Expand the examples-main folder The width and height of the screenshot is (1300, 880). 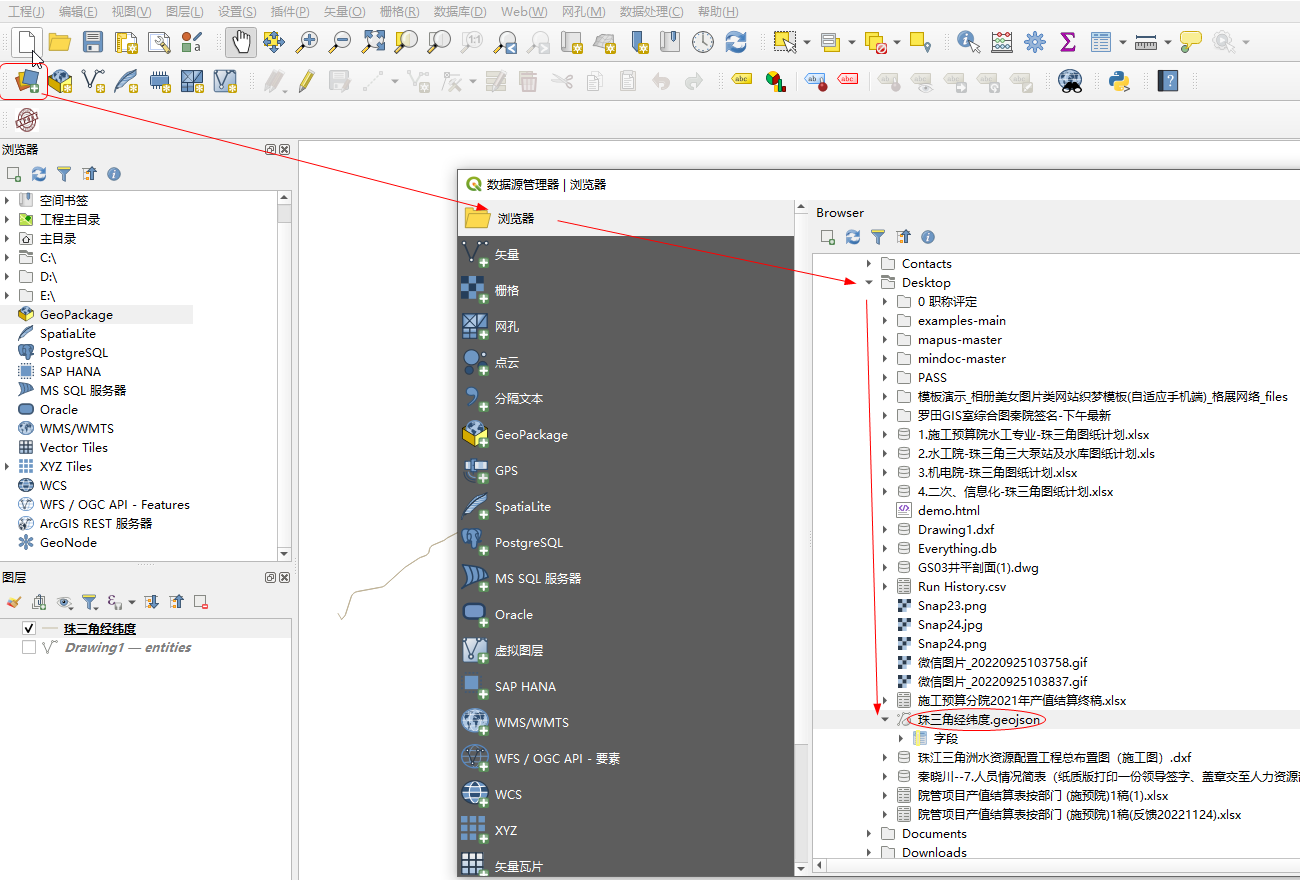click(885, 321)
